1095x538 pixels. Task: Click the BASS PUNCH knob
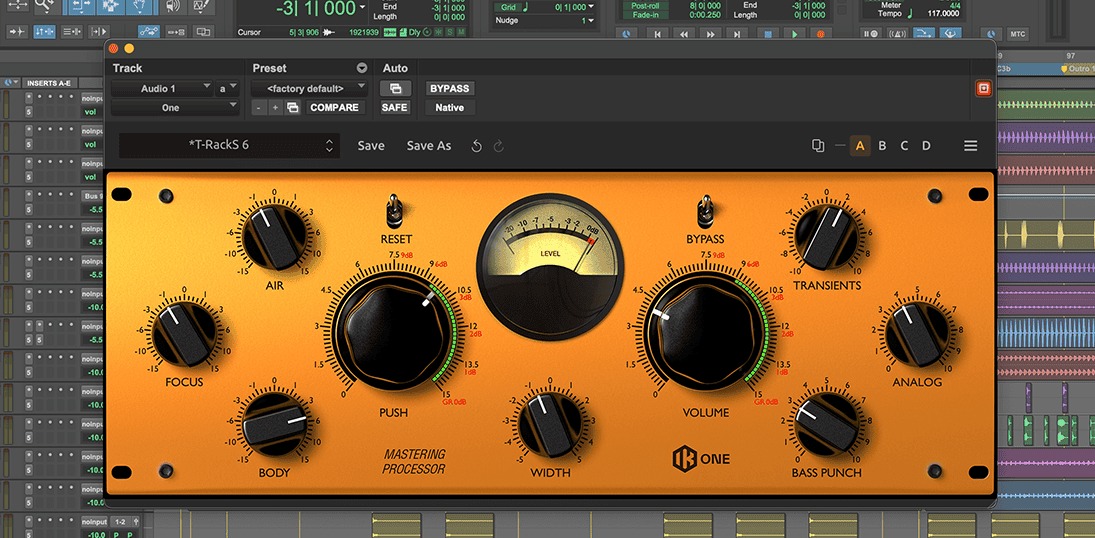(x=827, y=425)
